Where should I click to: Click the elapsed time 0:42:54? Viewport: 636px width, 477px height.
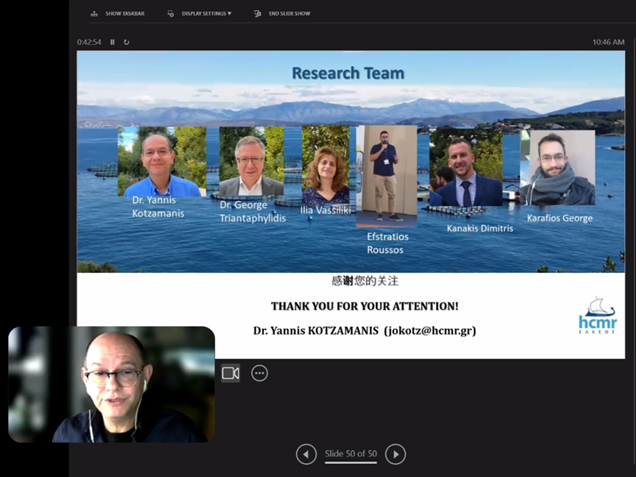click(89, 42)
